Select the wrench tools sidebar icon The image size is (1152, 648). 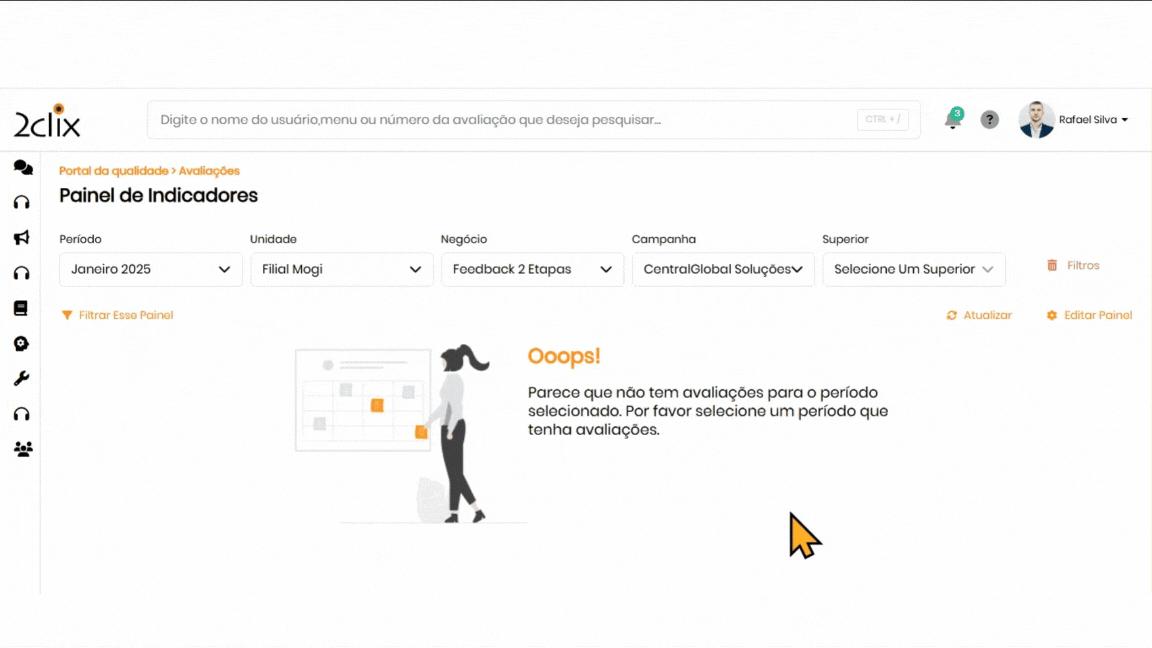[21, 379]
